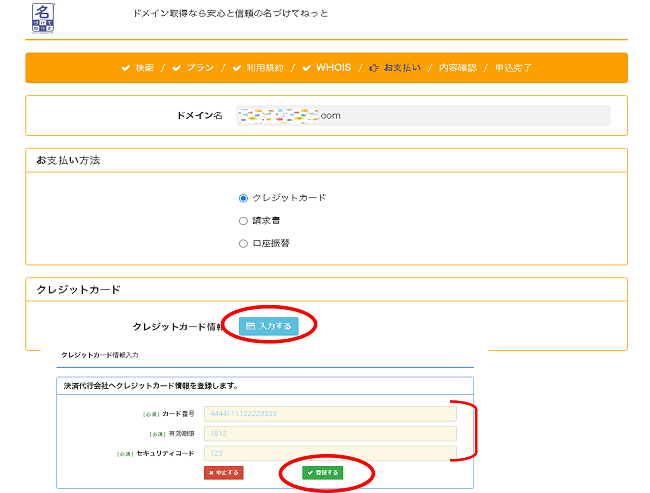This screenshot has height=493, width=650.
Task: Click the 申込完了 step in breadcrumb
Action: pos(513,68)
